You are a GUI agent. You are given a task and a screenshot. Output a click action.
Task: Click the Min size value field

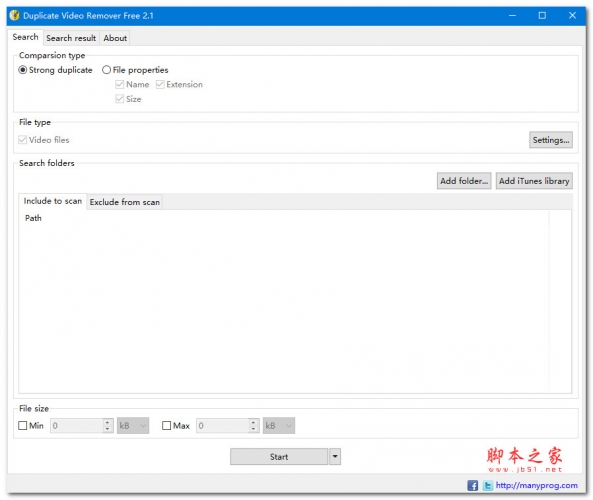pyautogui.click(x=77, y=425)
